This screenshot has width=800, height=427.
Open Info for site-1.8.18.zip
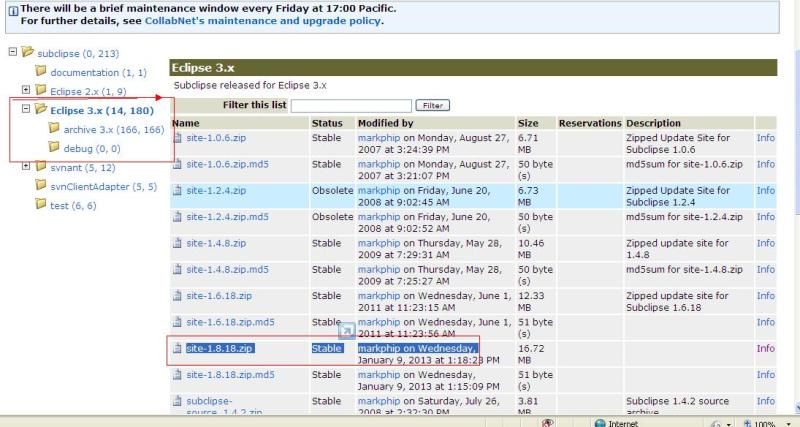(766, 348)
